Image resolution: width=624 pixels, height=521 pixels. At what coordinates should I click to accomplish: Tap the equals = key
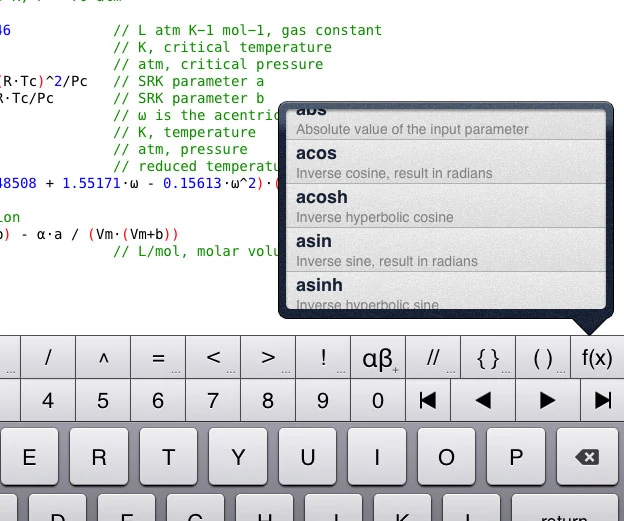tap(158, 357)
